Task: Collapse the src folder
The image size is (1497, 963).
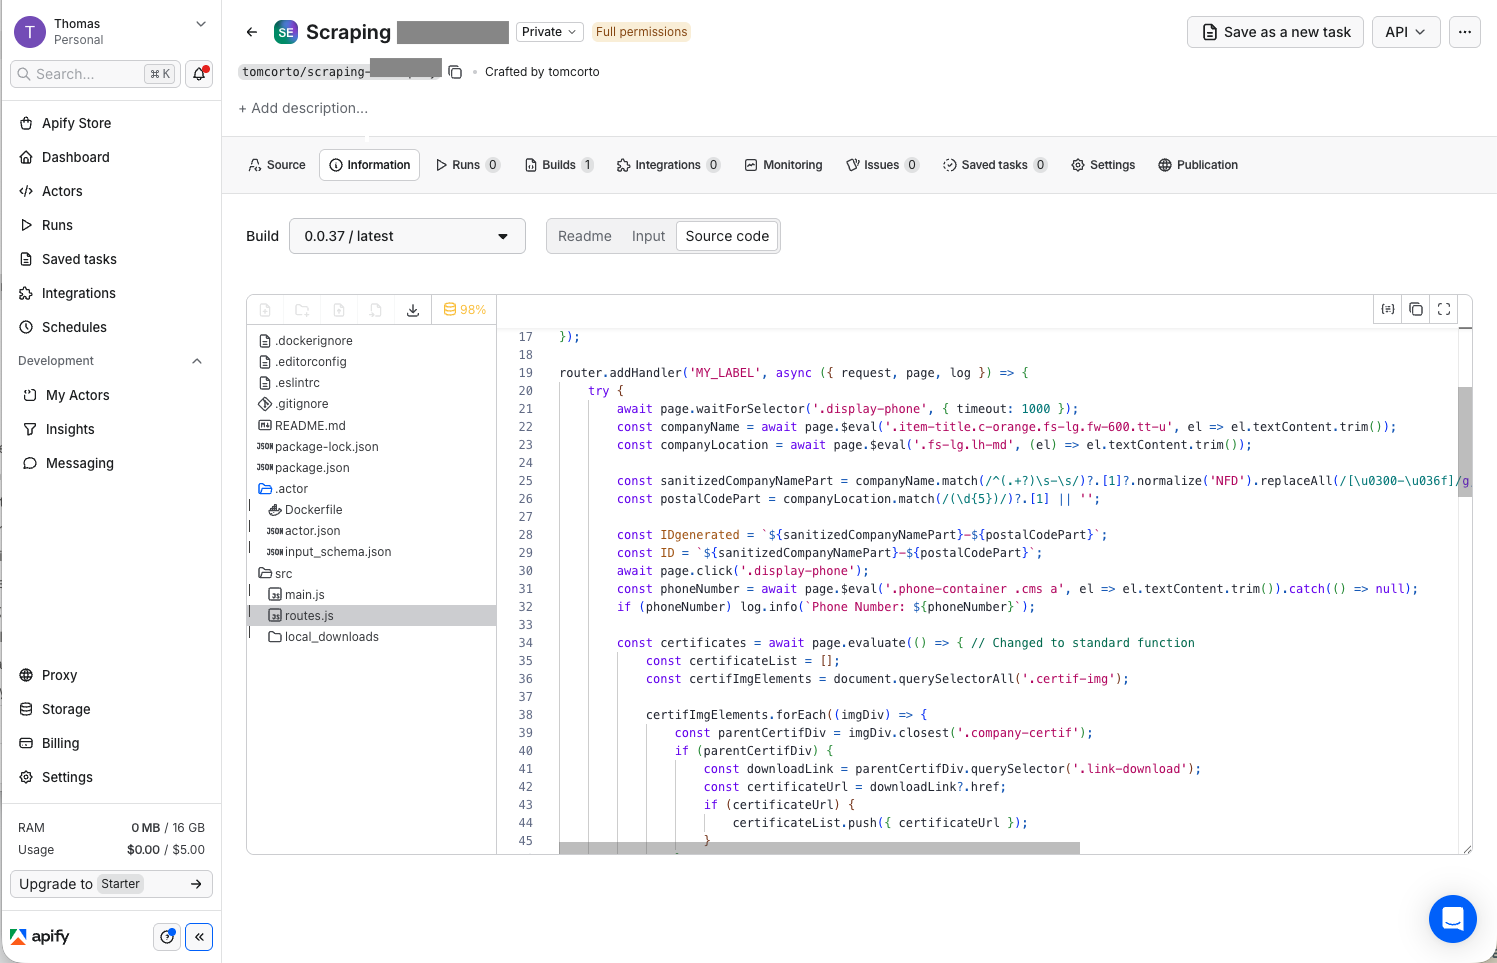Action: coord(276,574)
